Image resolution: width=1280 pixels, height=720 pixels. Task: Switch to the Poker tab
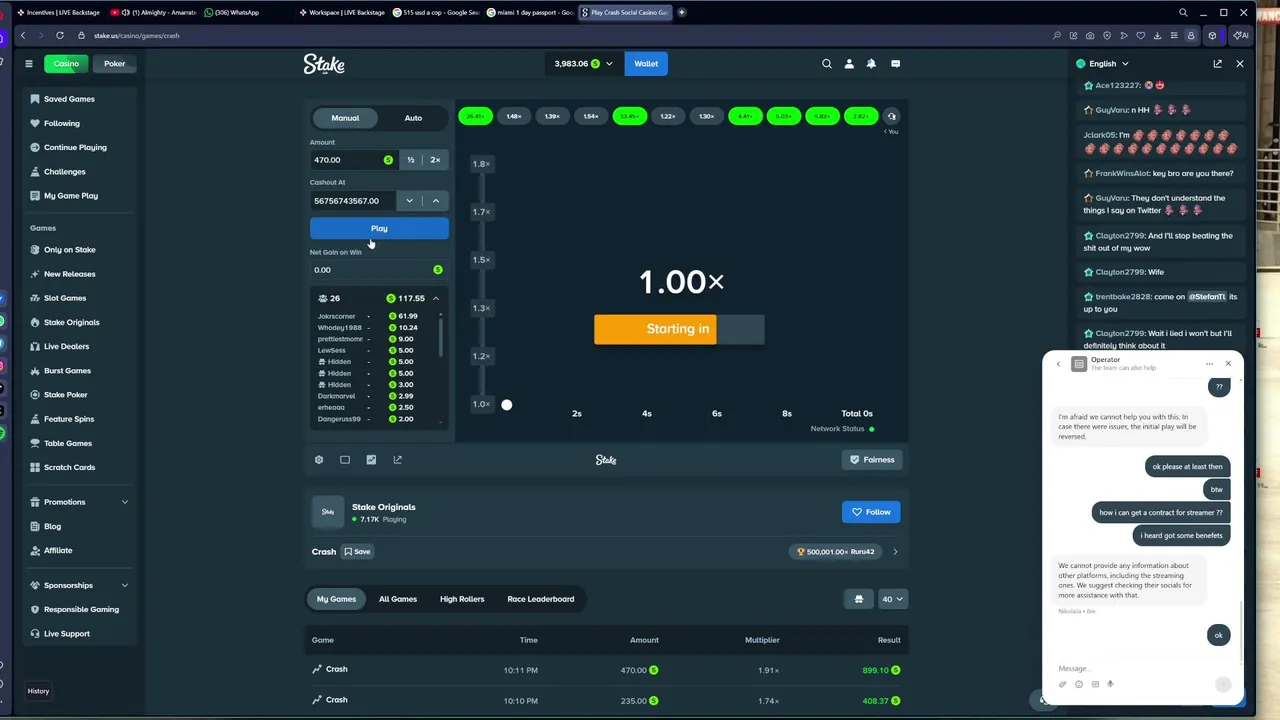(115, 64)
